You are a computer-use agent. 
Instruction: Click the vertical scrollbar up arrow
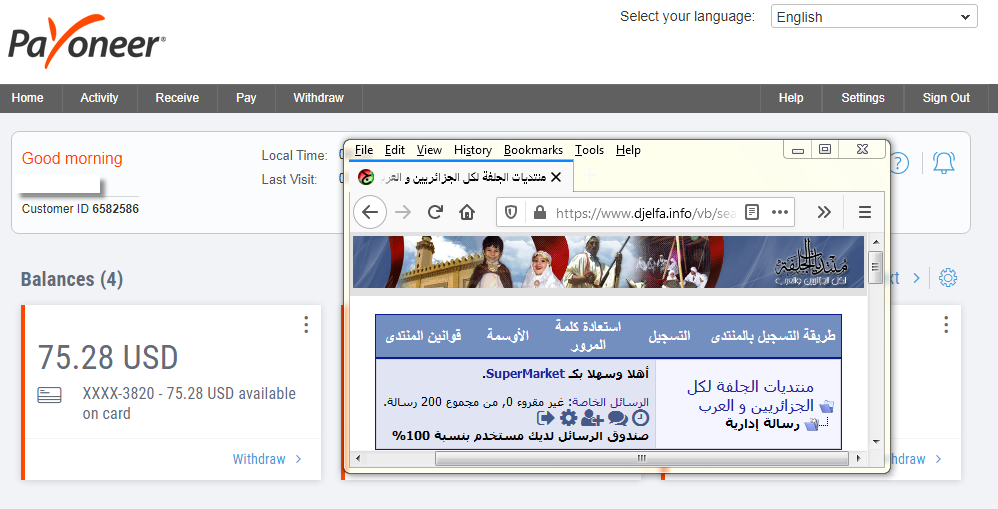pos(876,242)
